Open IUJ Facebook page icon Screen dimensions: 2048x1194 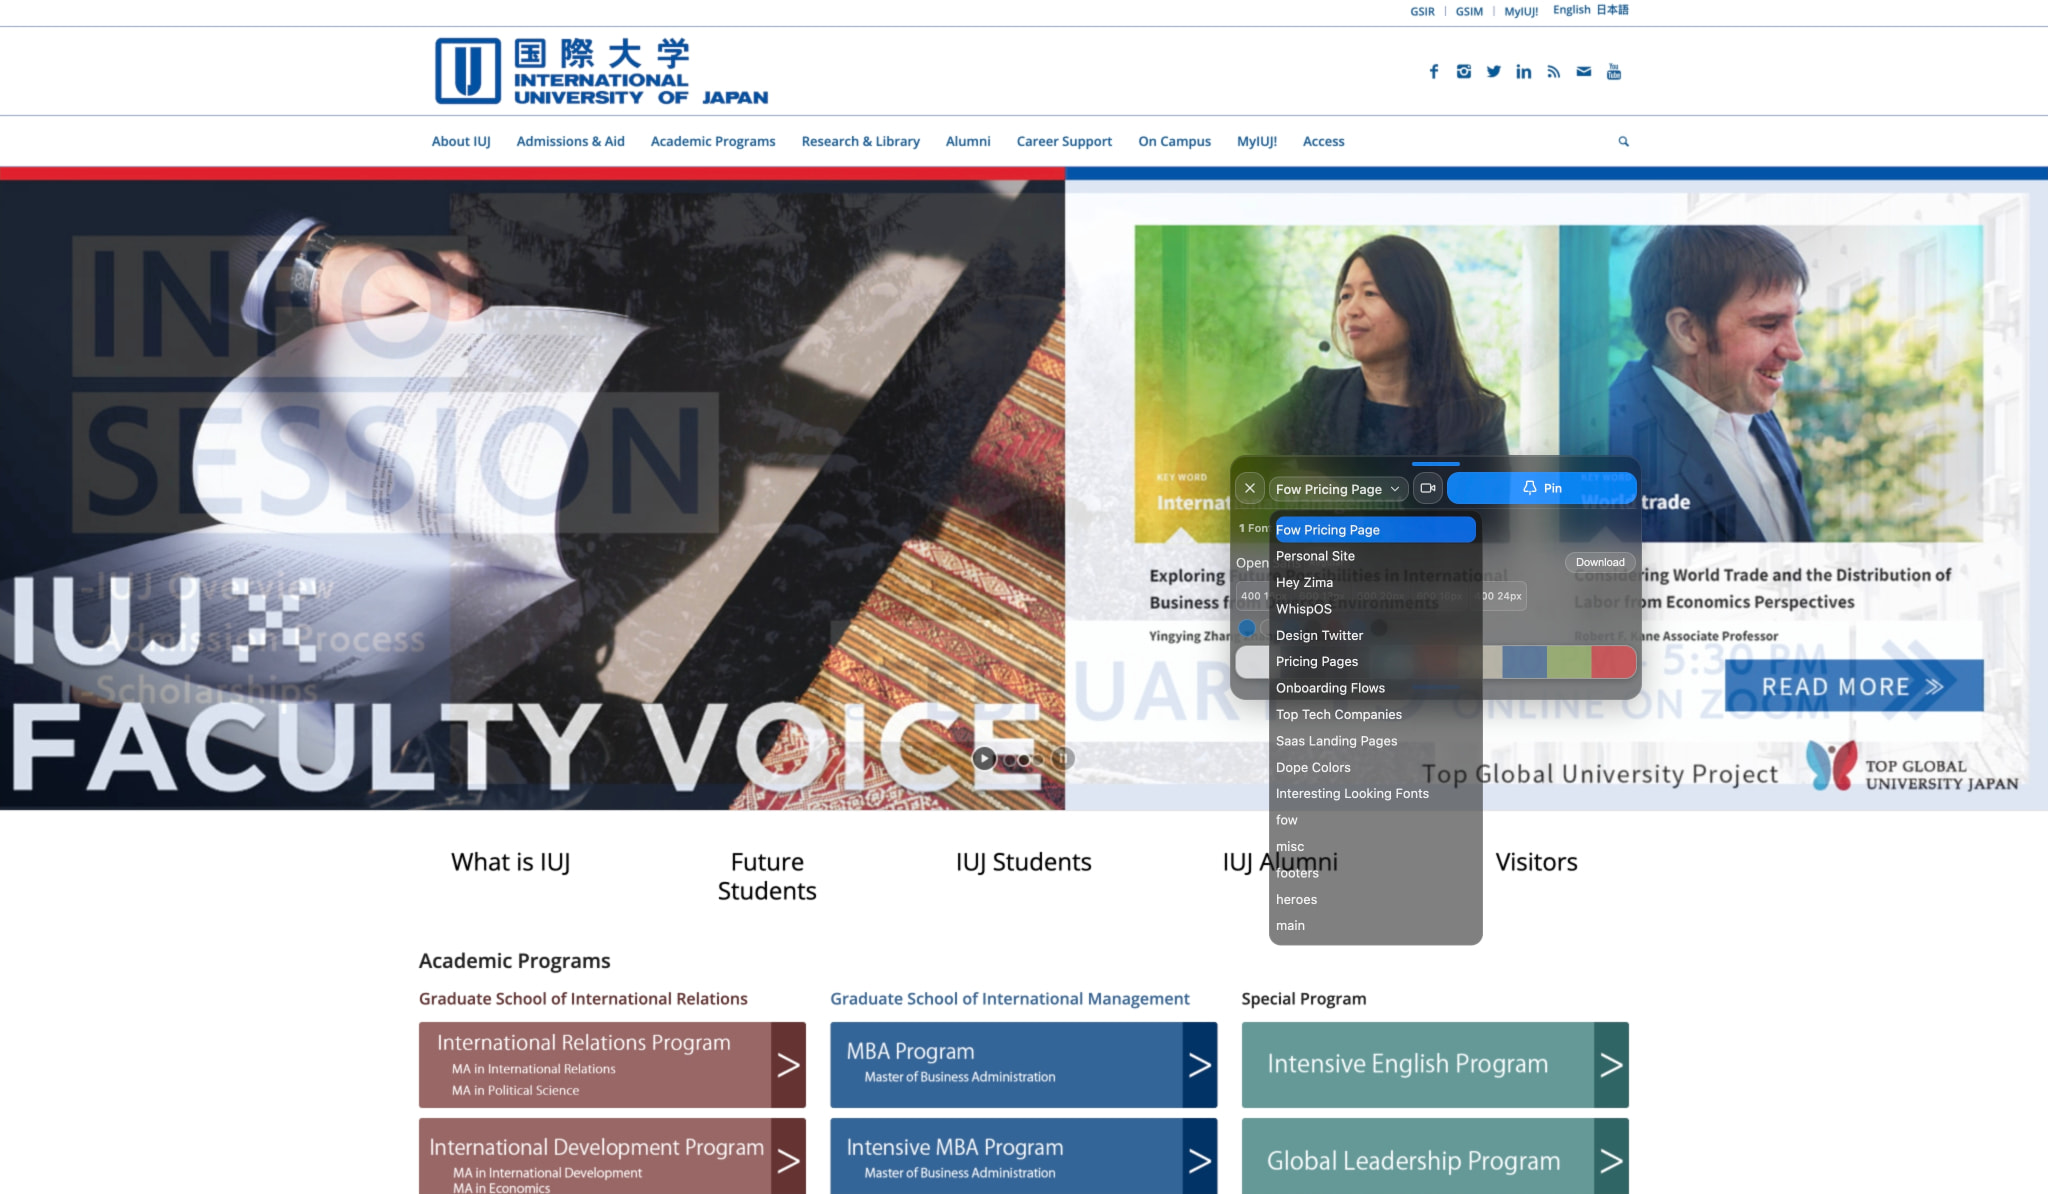coord(1434,71)
